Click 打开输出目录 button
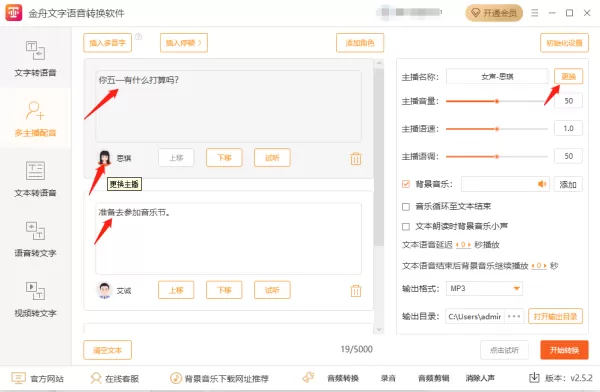 click(x=555, y=316)
